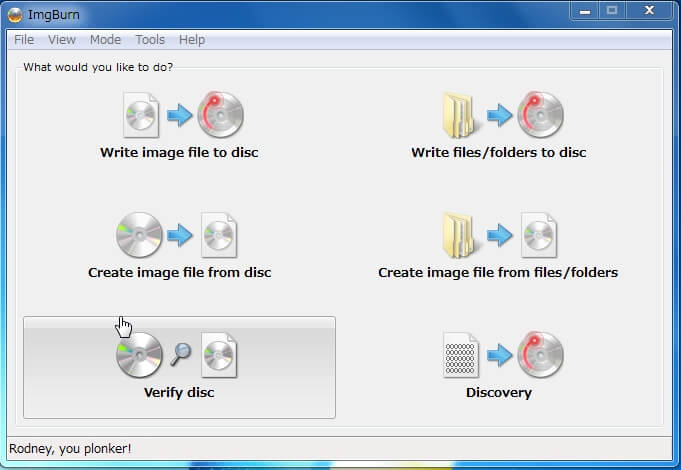Click the magnifying glass icon in Verify disc
681x470 pixels.
[181, 351]
